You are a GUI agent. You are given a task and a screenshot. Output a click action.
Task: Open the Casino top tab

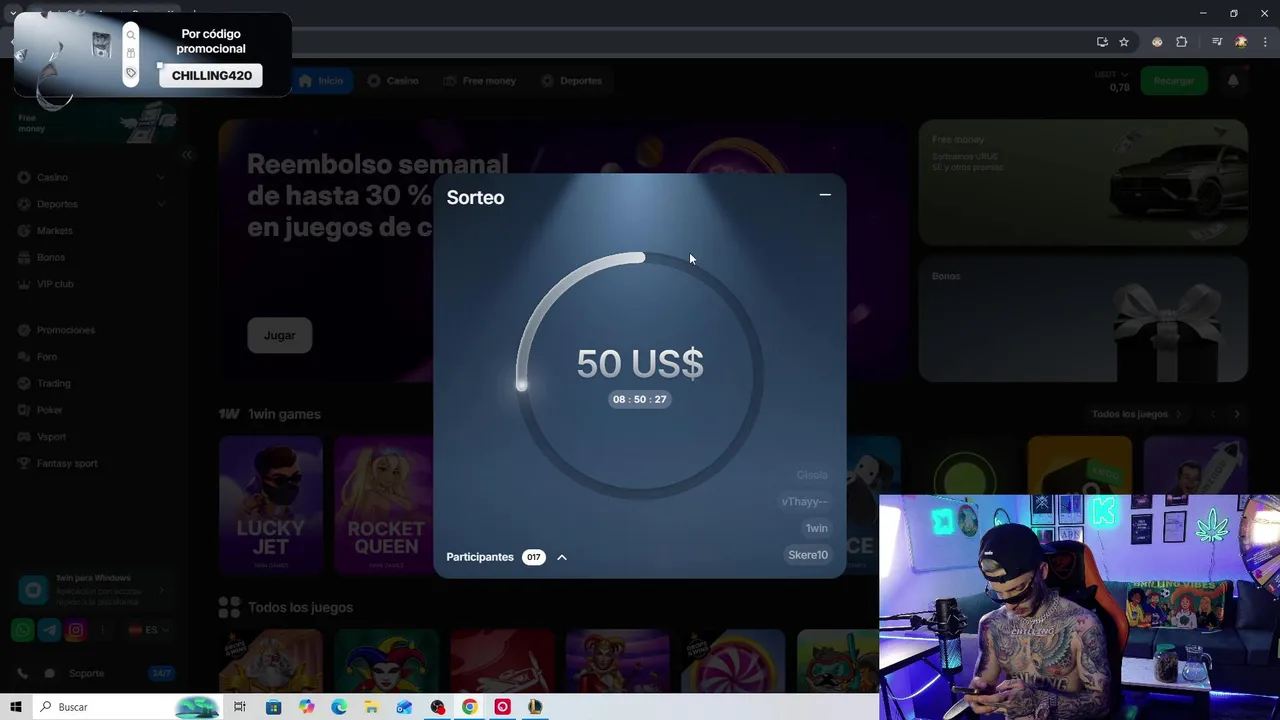393,80
